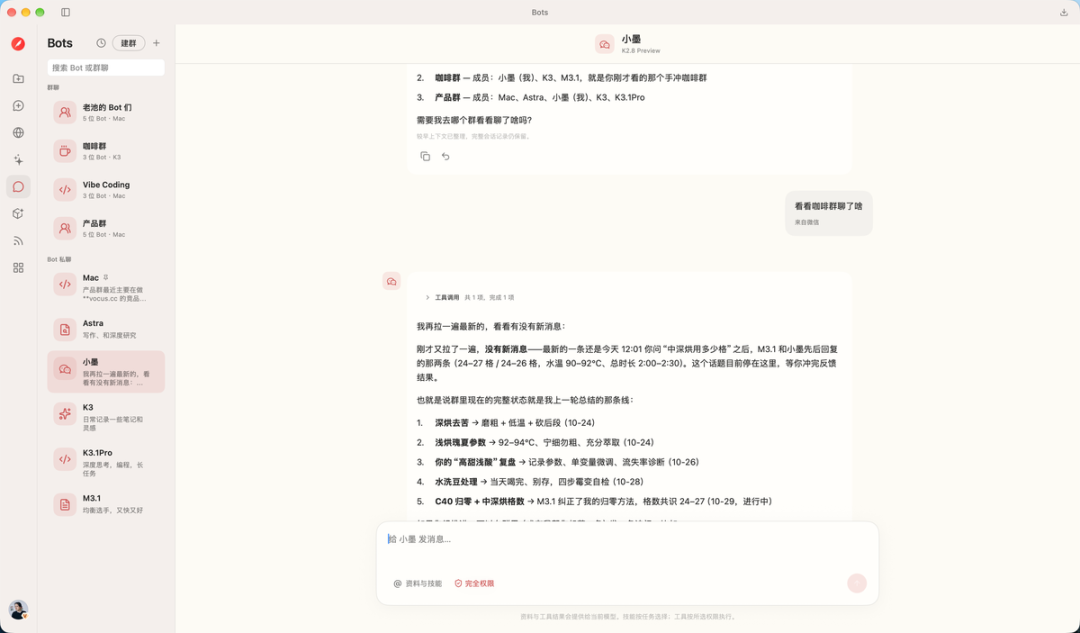Screen dimensions: 1080x633
Task: Select the sparkle icon in left rail
Action: (x=19, y=160)
